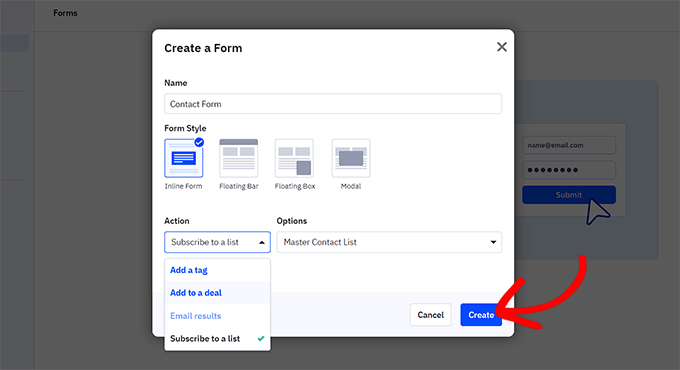The image size is (680, 370).
Task: Select the Modal form style
Action: pos(351,158)
